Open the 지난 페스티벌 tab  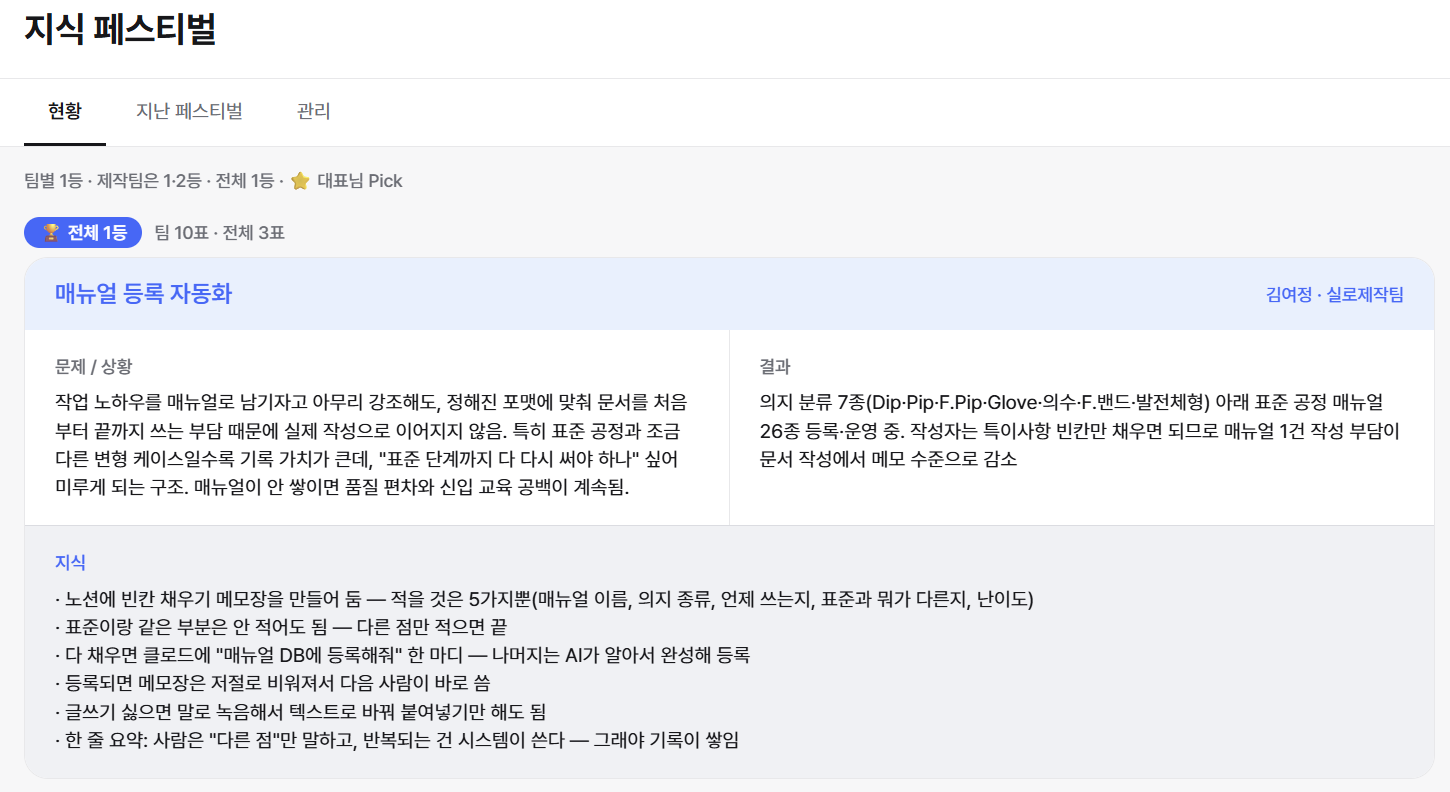[x=189, y=111]
